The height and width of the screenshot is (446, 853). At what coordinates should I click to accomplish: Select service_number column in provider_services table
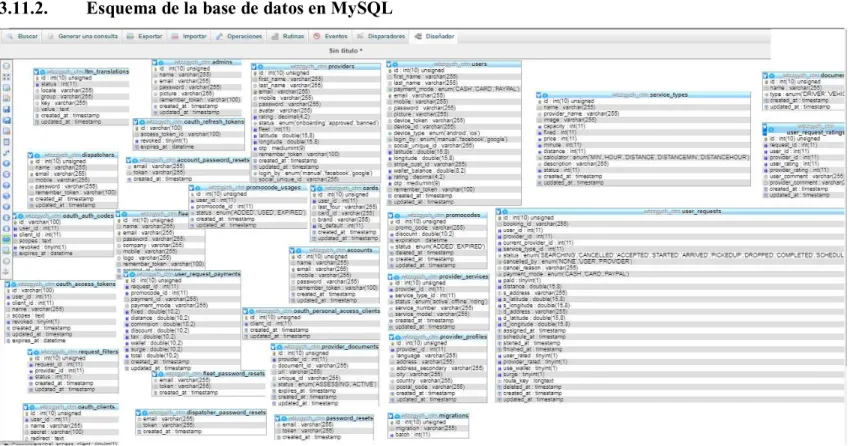(438, 308)
